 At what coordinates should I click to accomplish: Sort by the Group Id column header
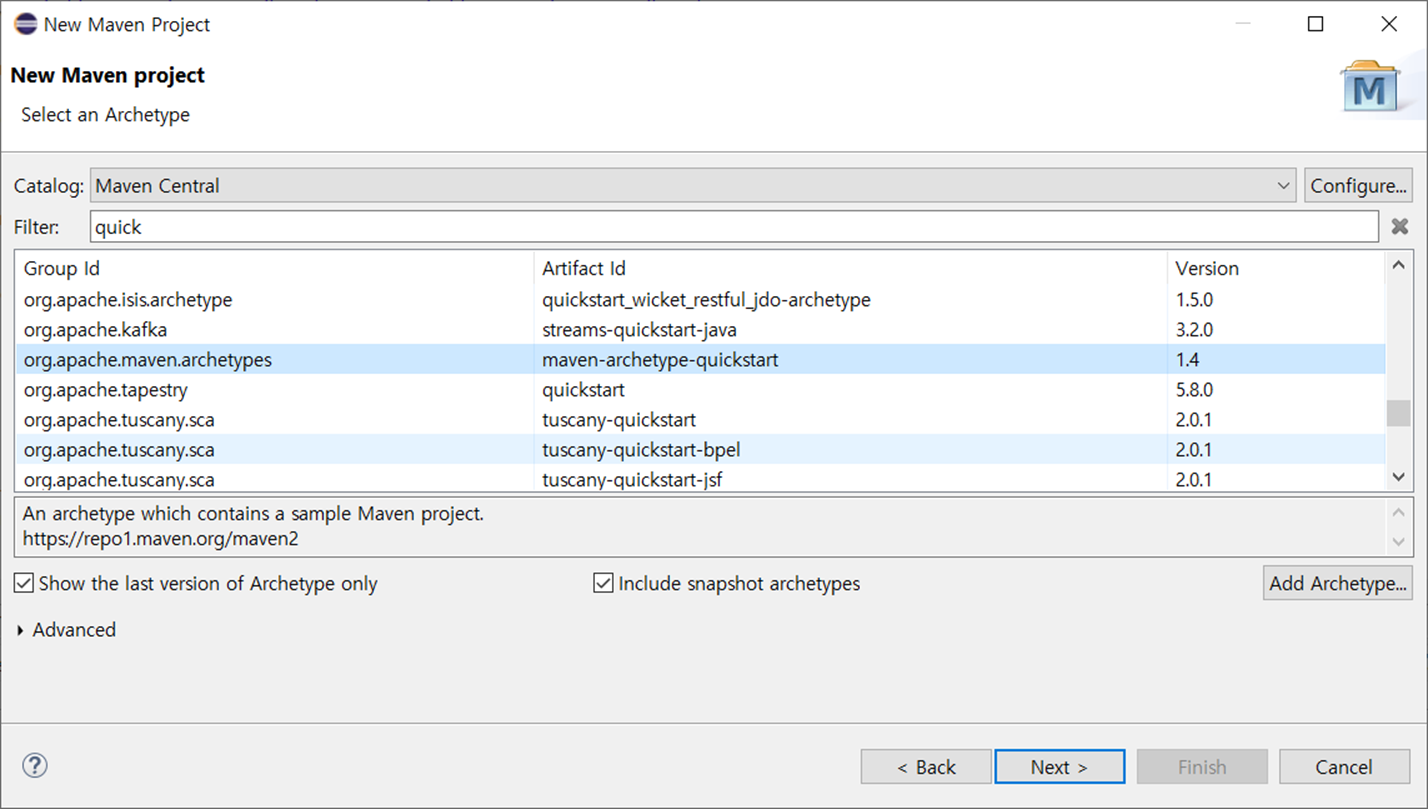[275, 268]
